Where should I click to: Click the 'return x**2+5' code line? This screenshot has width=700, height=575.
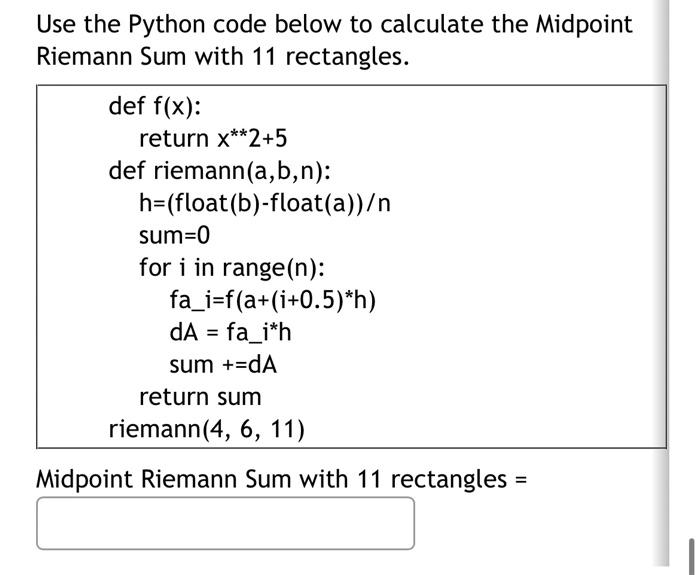coord(213,138)
